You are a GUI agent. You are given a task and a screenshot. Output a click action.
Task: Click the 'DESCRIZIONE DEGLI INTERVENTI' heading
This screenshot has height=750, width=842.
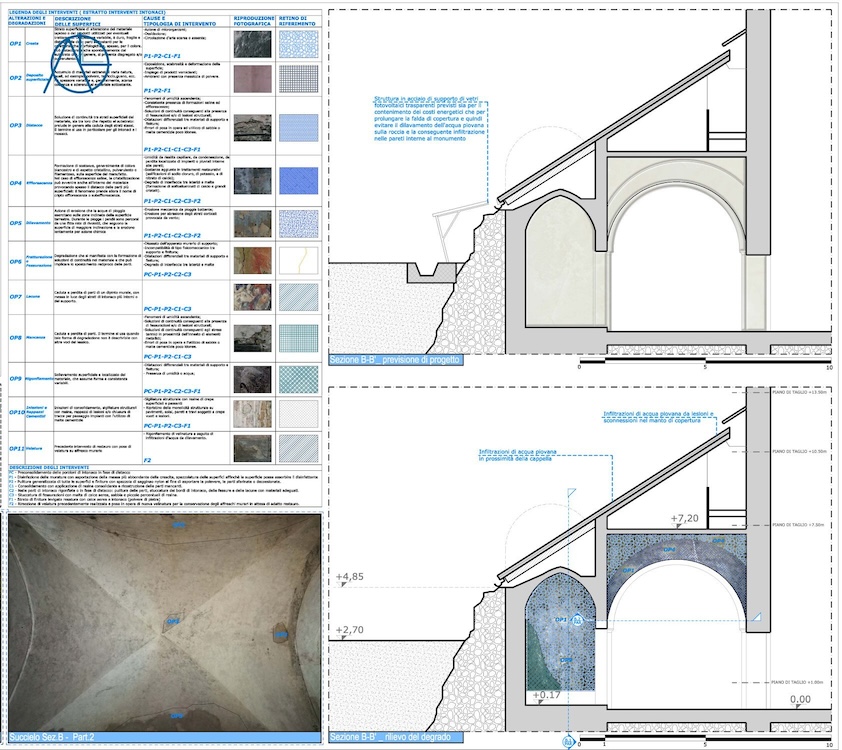50,468
